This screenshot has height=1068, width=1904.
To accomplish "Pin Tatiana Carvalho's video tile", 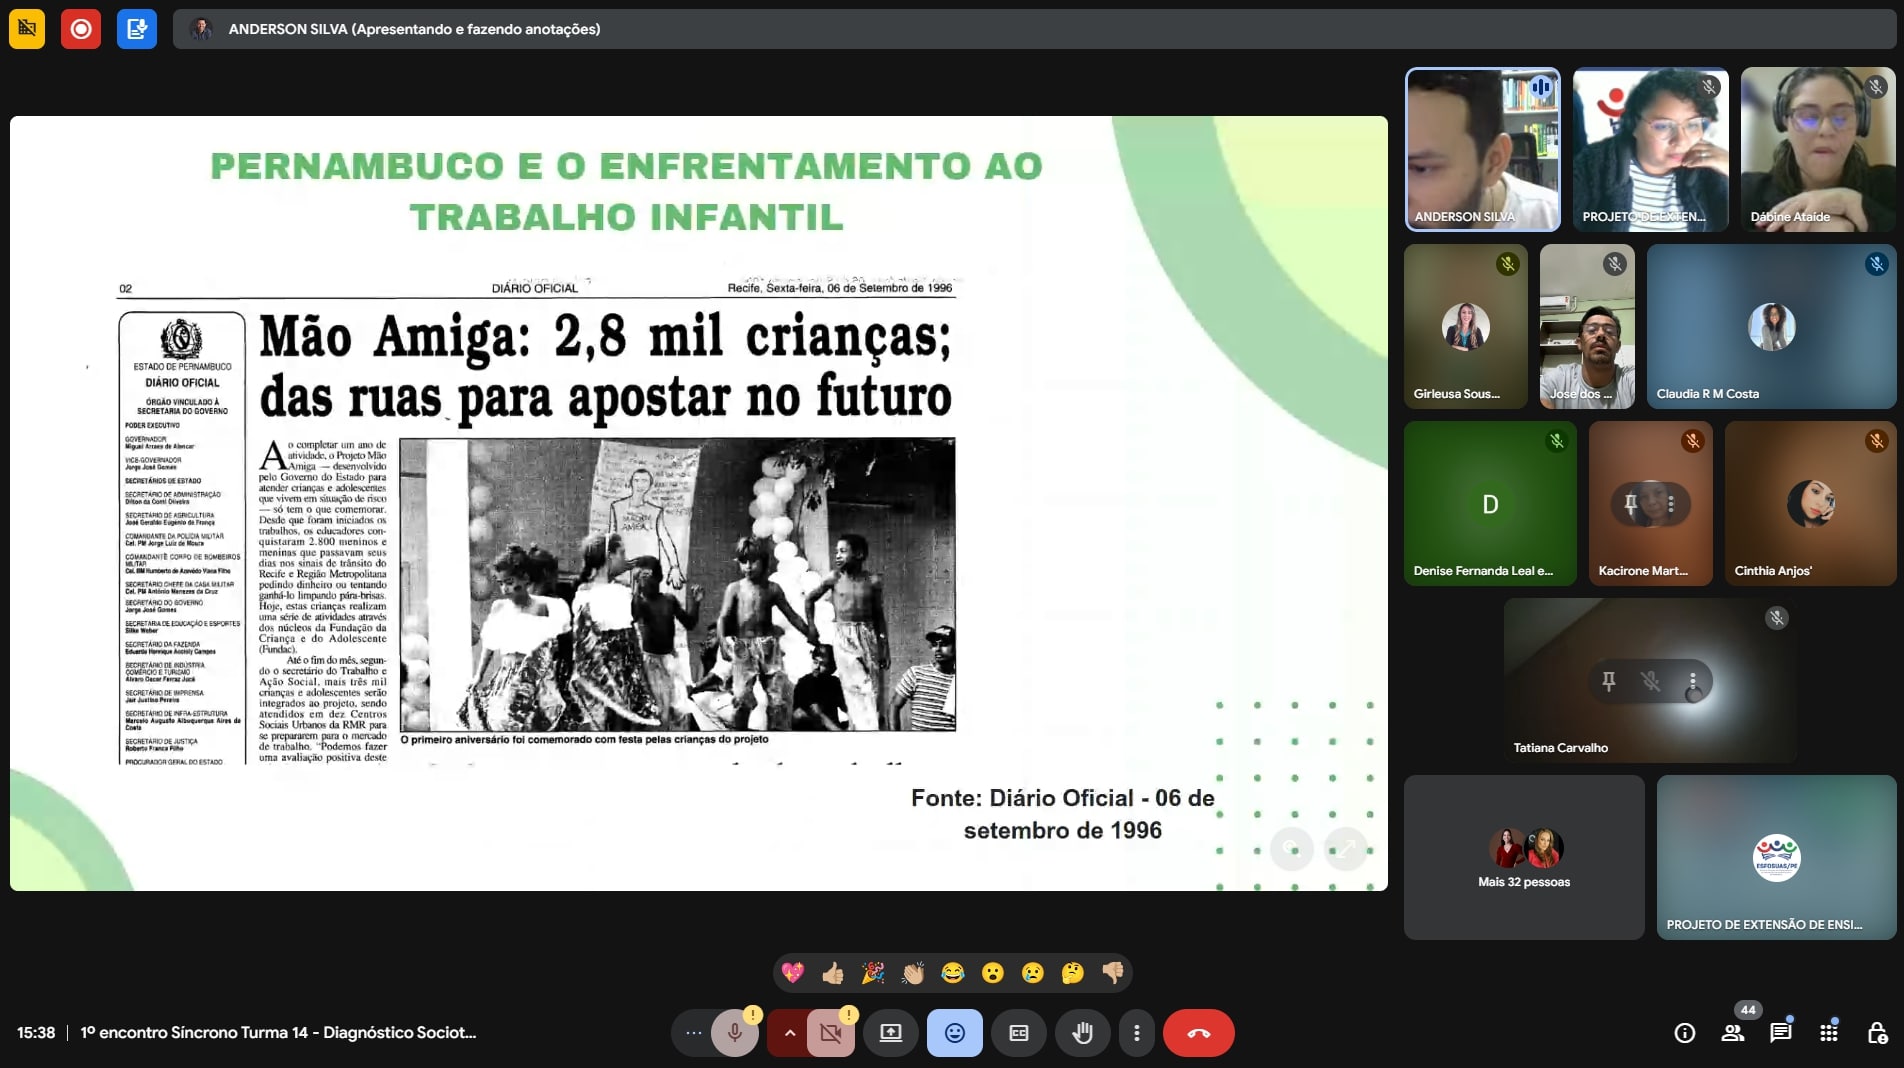I will tap(1608, 681).
